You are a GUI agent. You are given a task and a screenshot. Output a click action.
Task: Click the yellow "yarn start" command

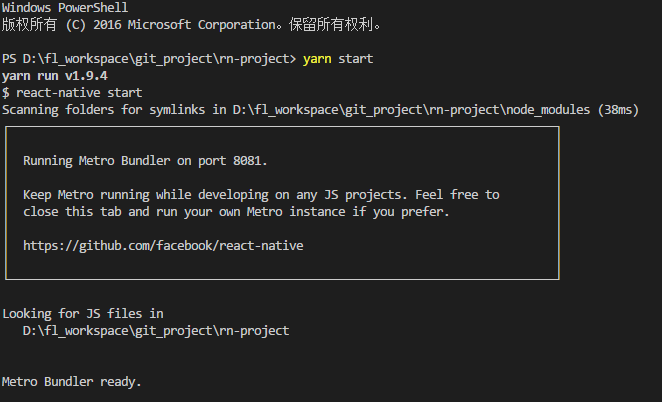coord(338,59)
